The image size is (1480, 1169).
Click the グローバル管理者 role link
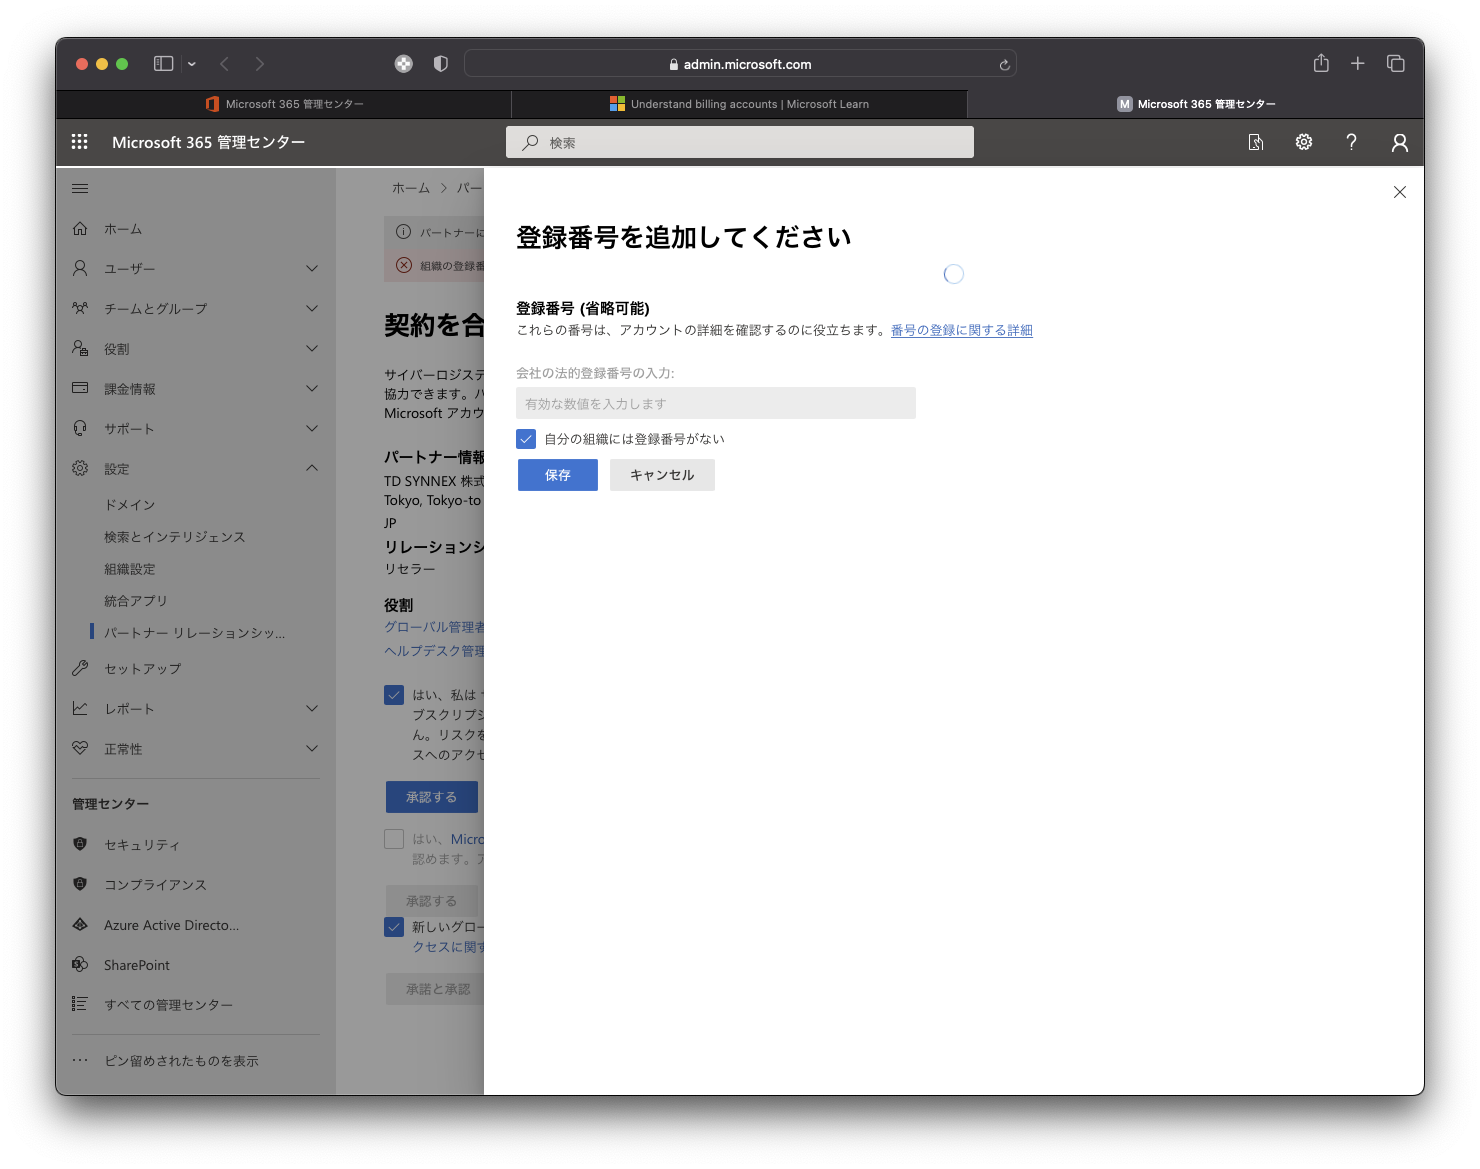[x=434, y=627]
